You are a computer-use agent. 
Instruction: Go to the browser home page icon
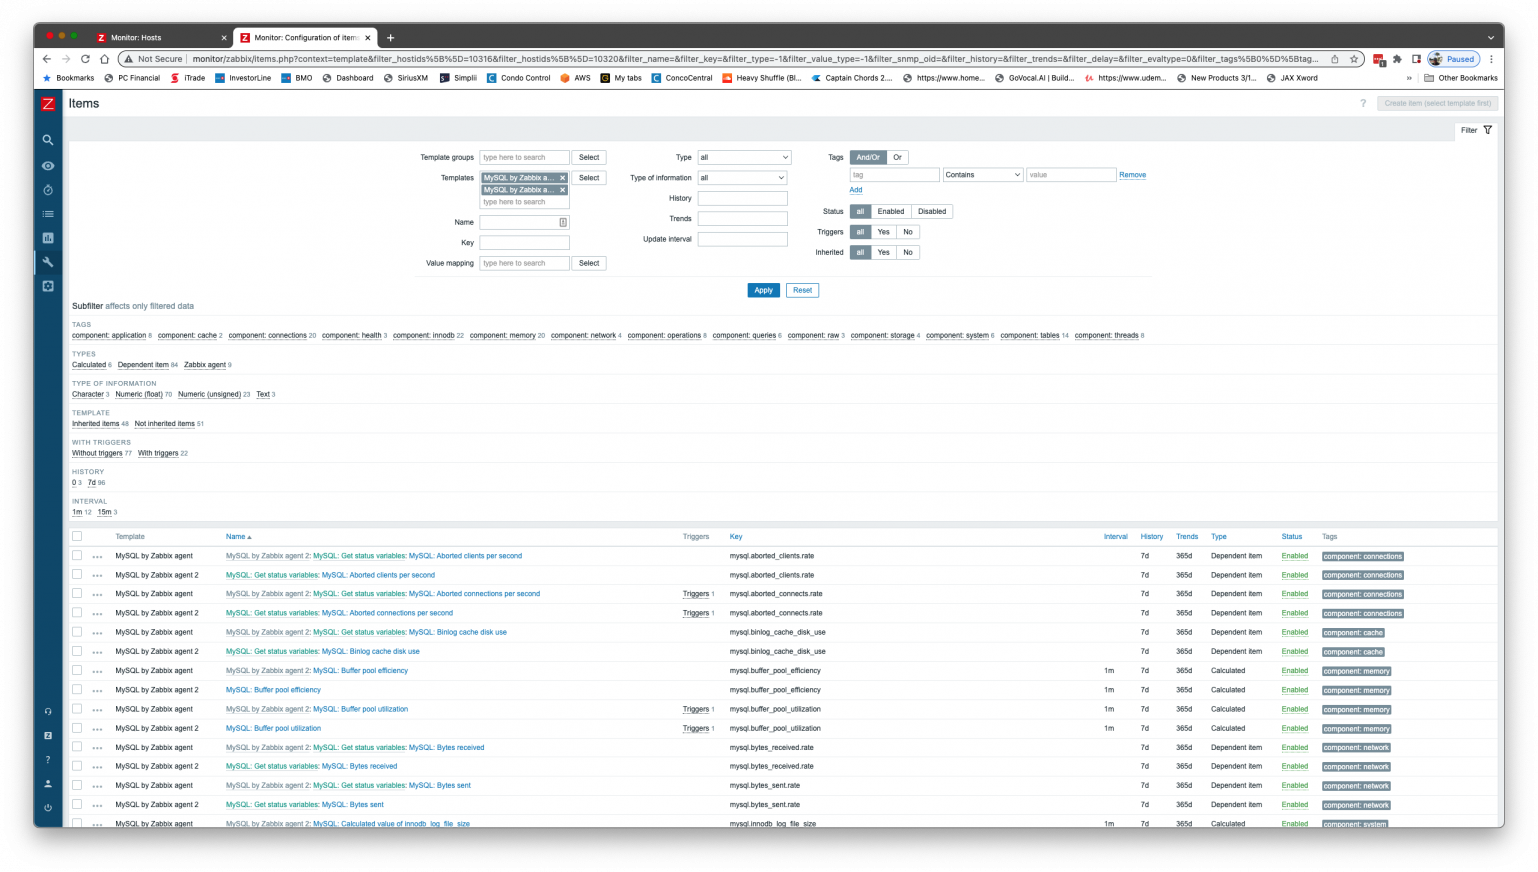[104, 59]
